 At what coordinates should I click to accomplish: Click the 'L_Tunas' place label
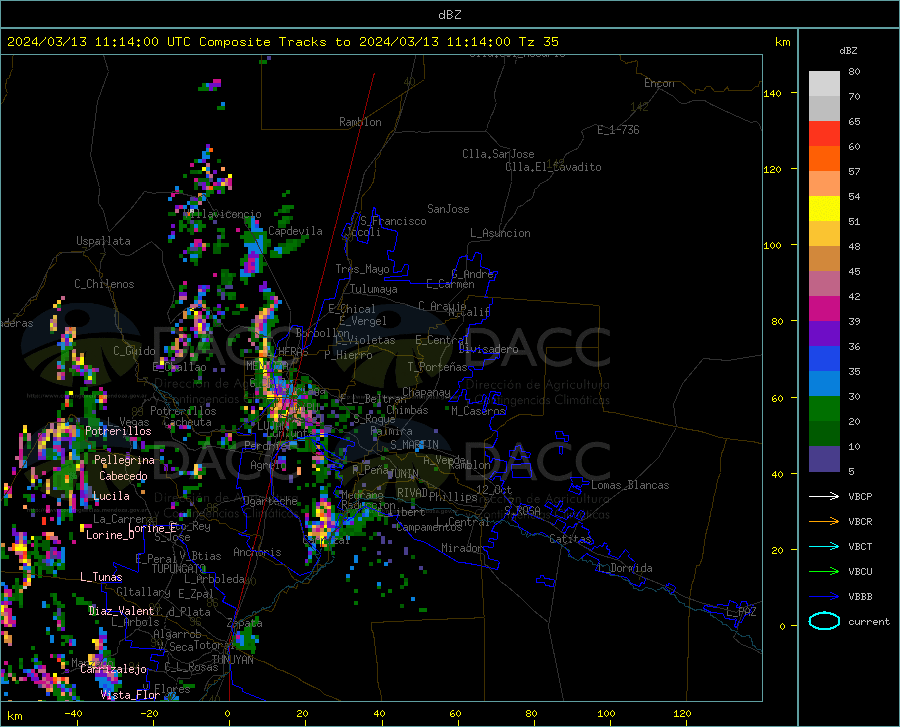(x=101, y=577)
